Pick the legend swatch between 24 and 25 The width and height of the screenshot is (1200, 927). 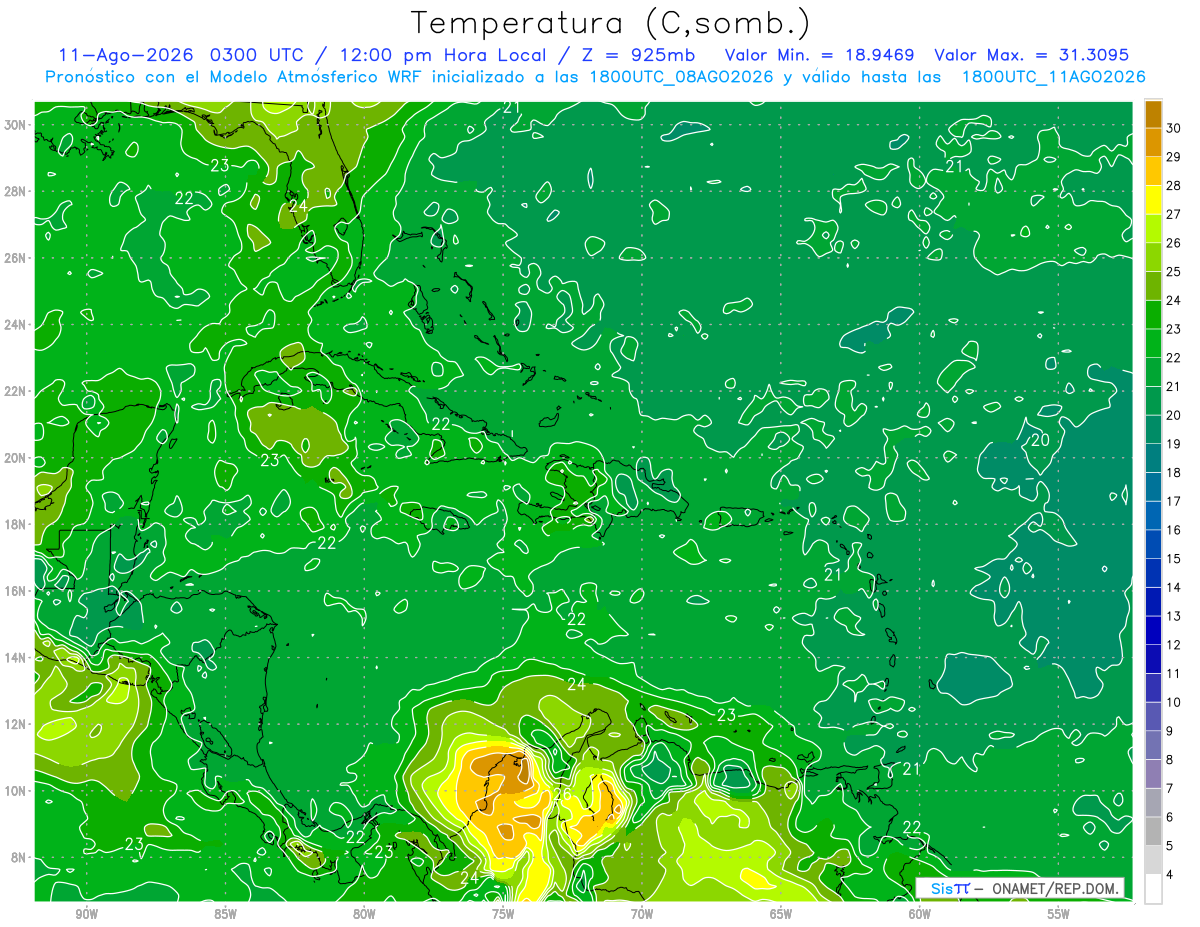[x=1153, y=287]
